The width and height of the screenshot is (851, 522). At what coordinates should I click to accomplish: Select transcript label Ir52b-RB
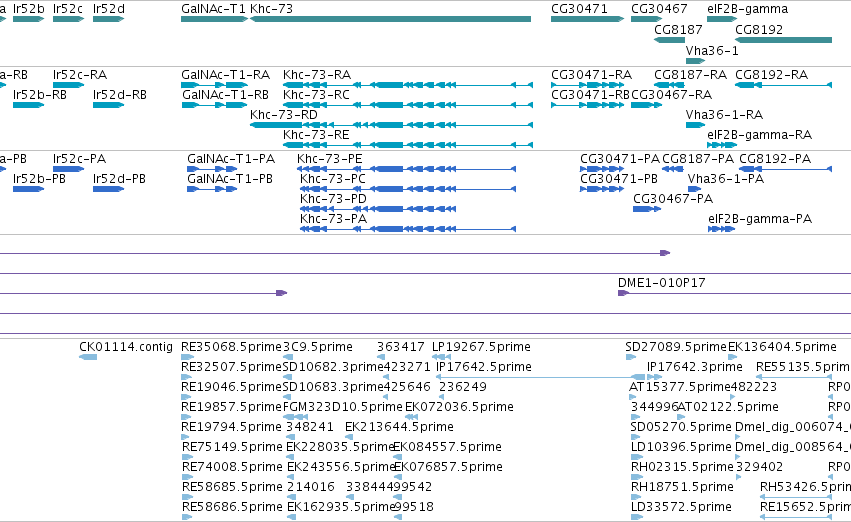coord(40,94)
